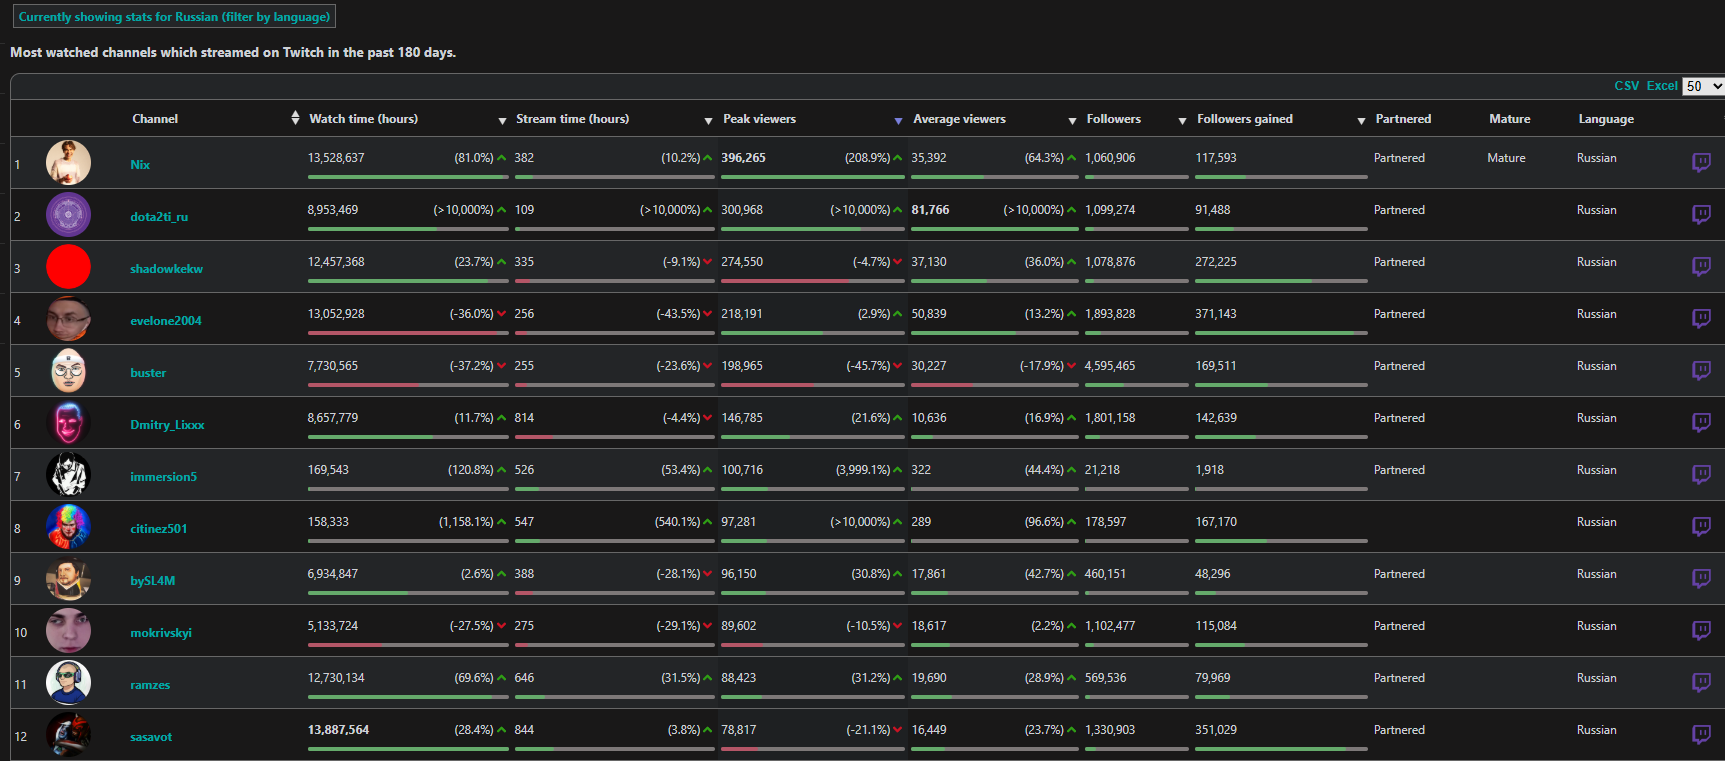Open the Nix channel link
Image resolution: width=1725 pixels, height=761 pixels.
point(140,165)
